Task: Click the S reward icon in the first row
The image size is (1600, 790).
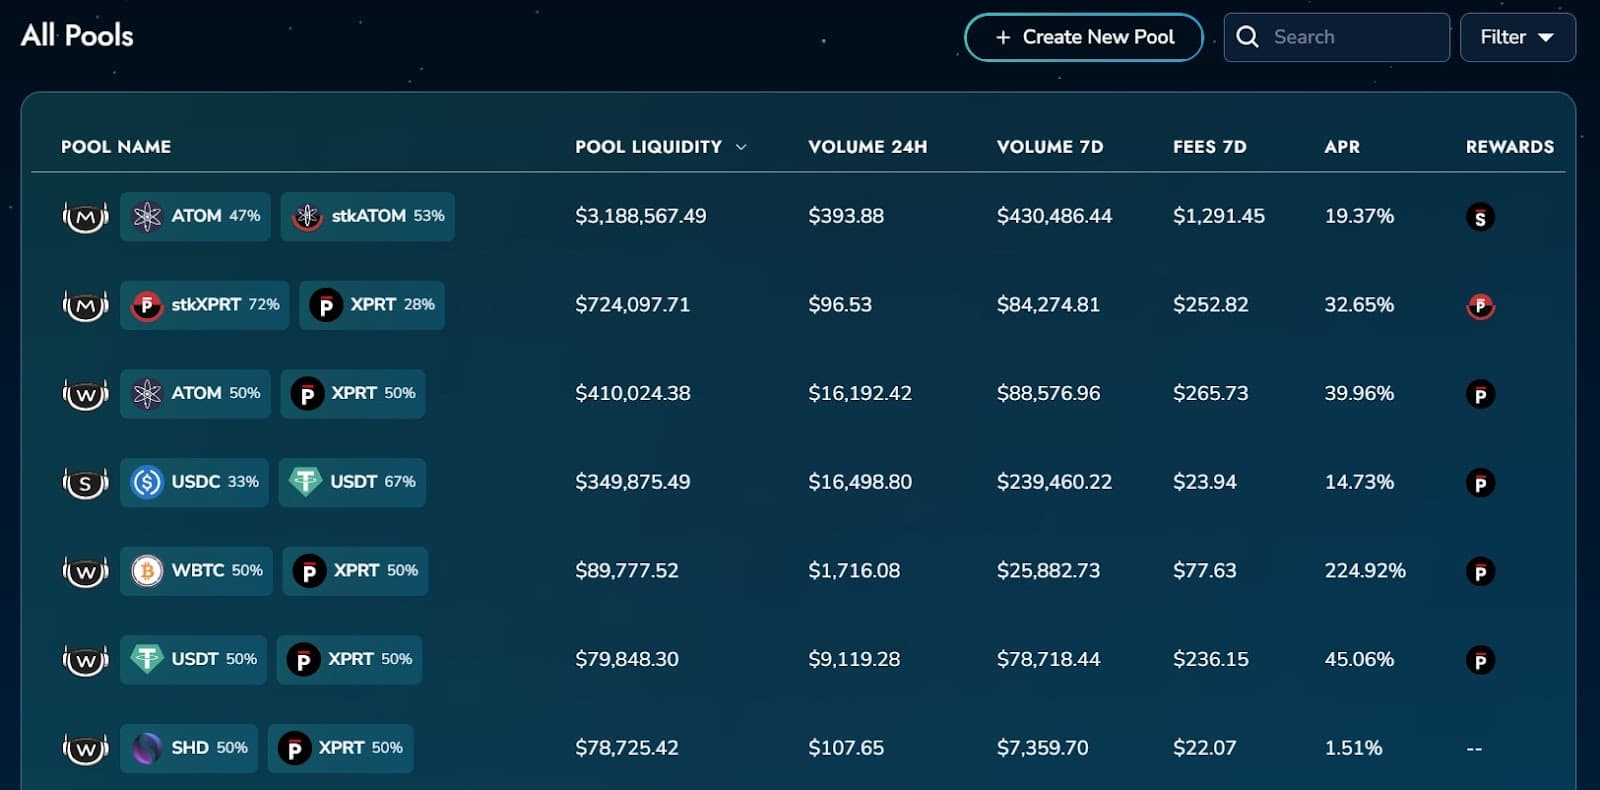Action: point(1480,217)
